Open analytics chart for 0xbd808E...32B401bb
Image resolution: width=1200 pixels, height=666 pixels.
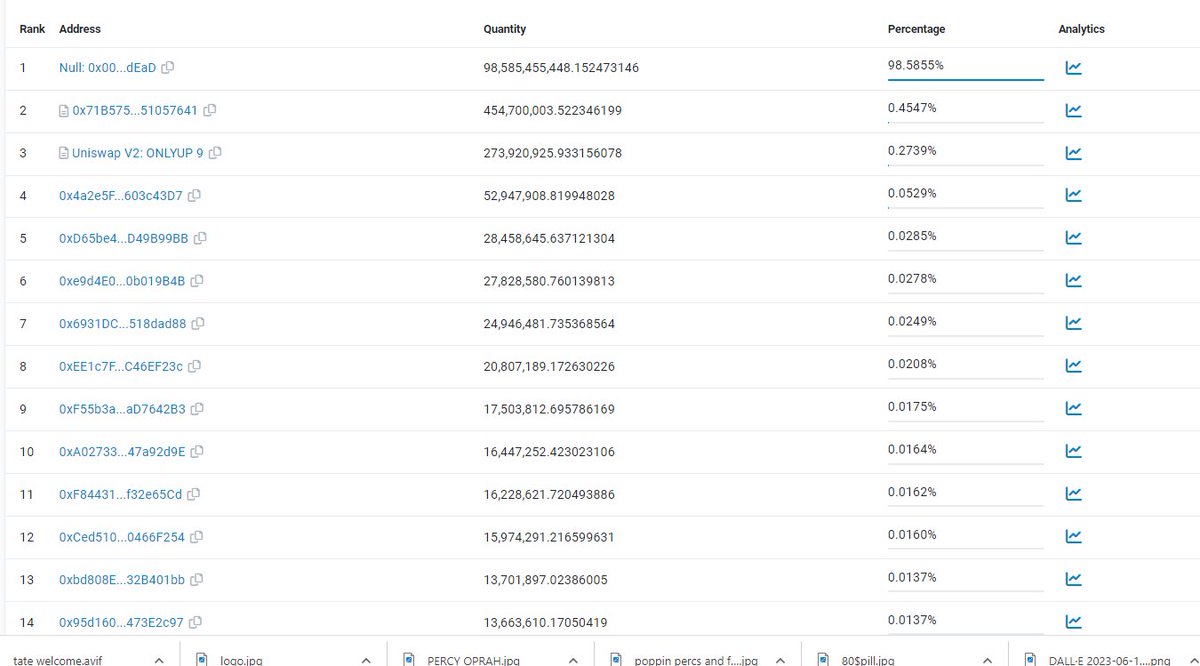point(1073,579)
